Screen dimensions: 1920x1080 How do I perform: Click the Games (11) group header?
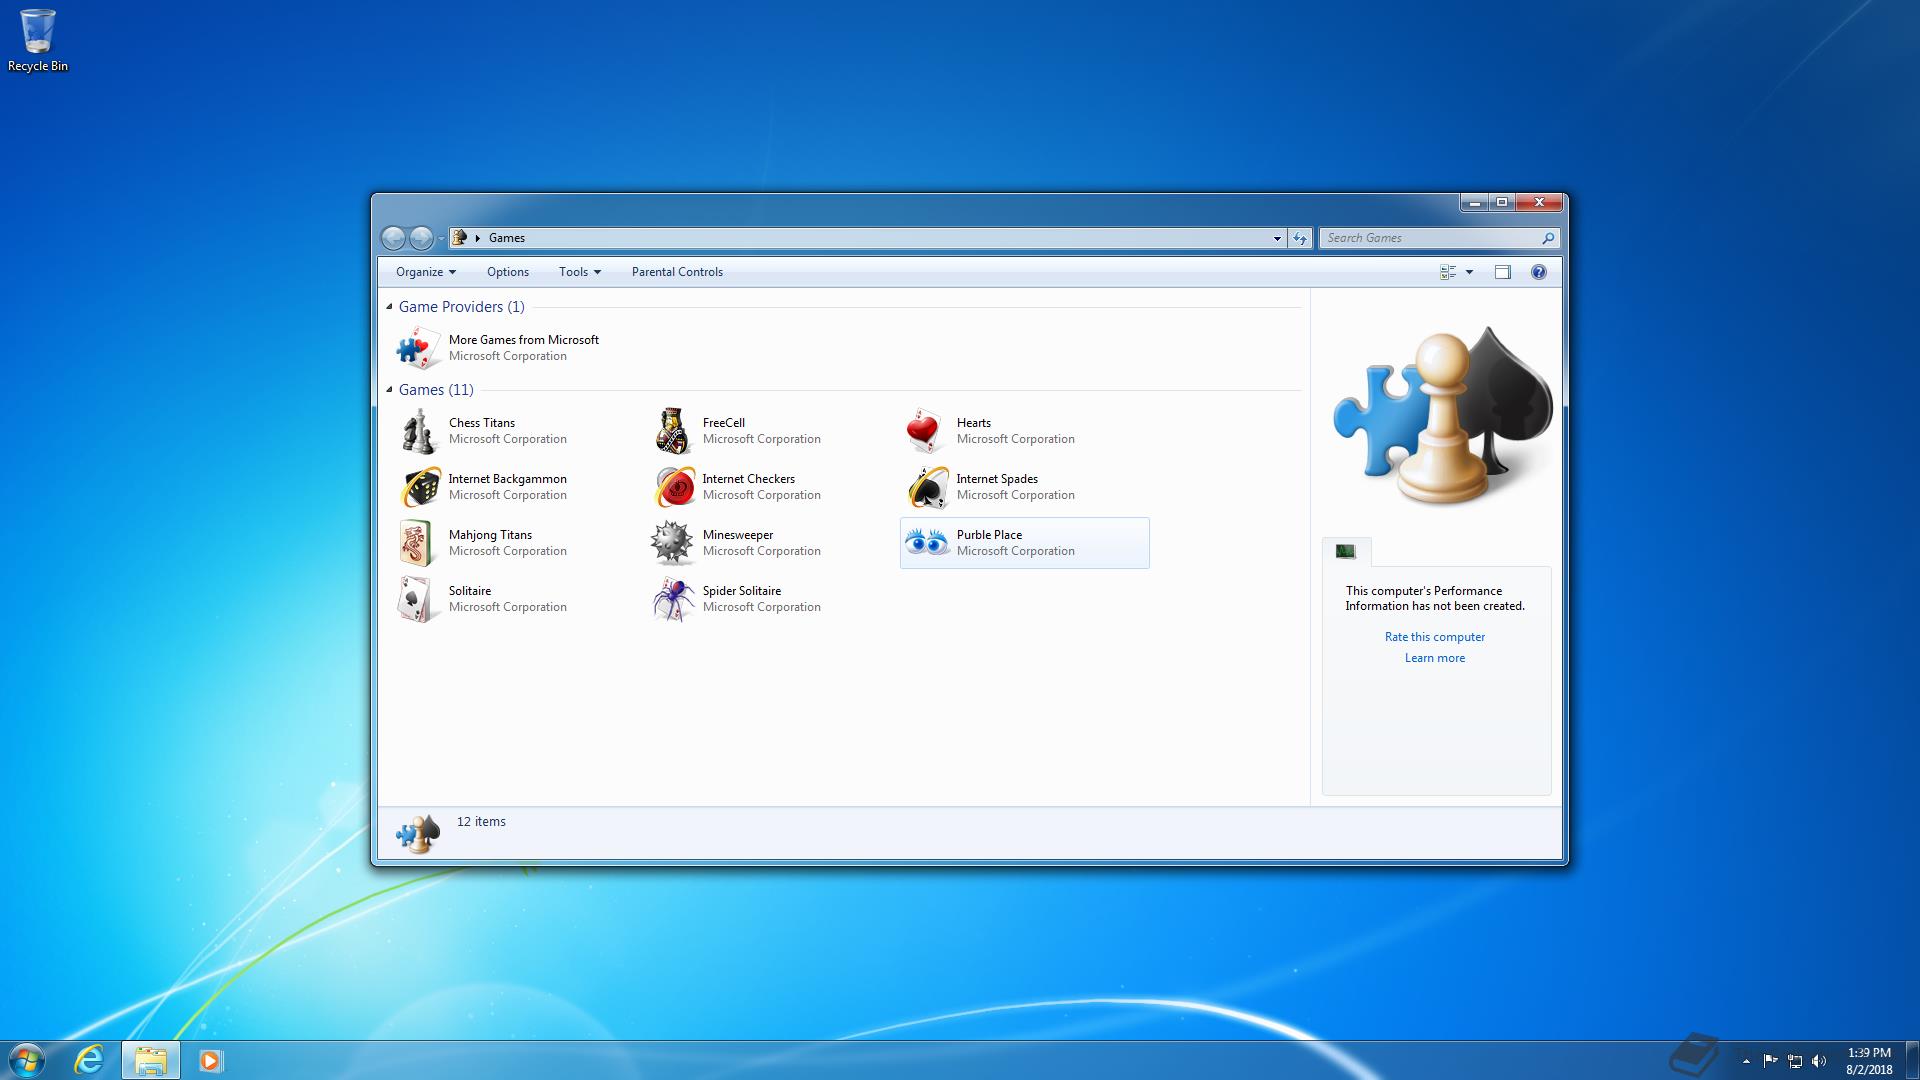[x=436, y=390]
